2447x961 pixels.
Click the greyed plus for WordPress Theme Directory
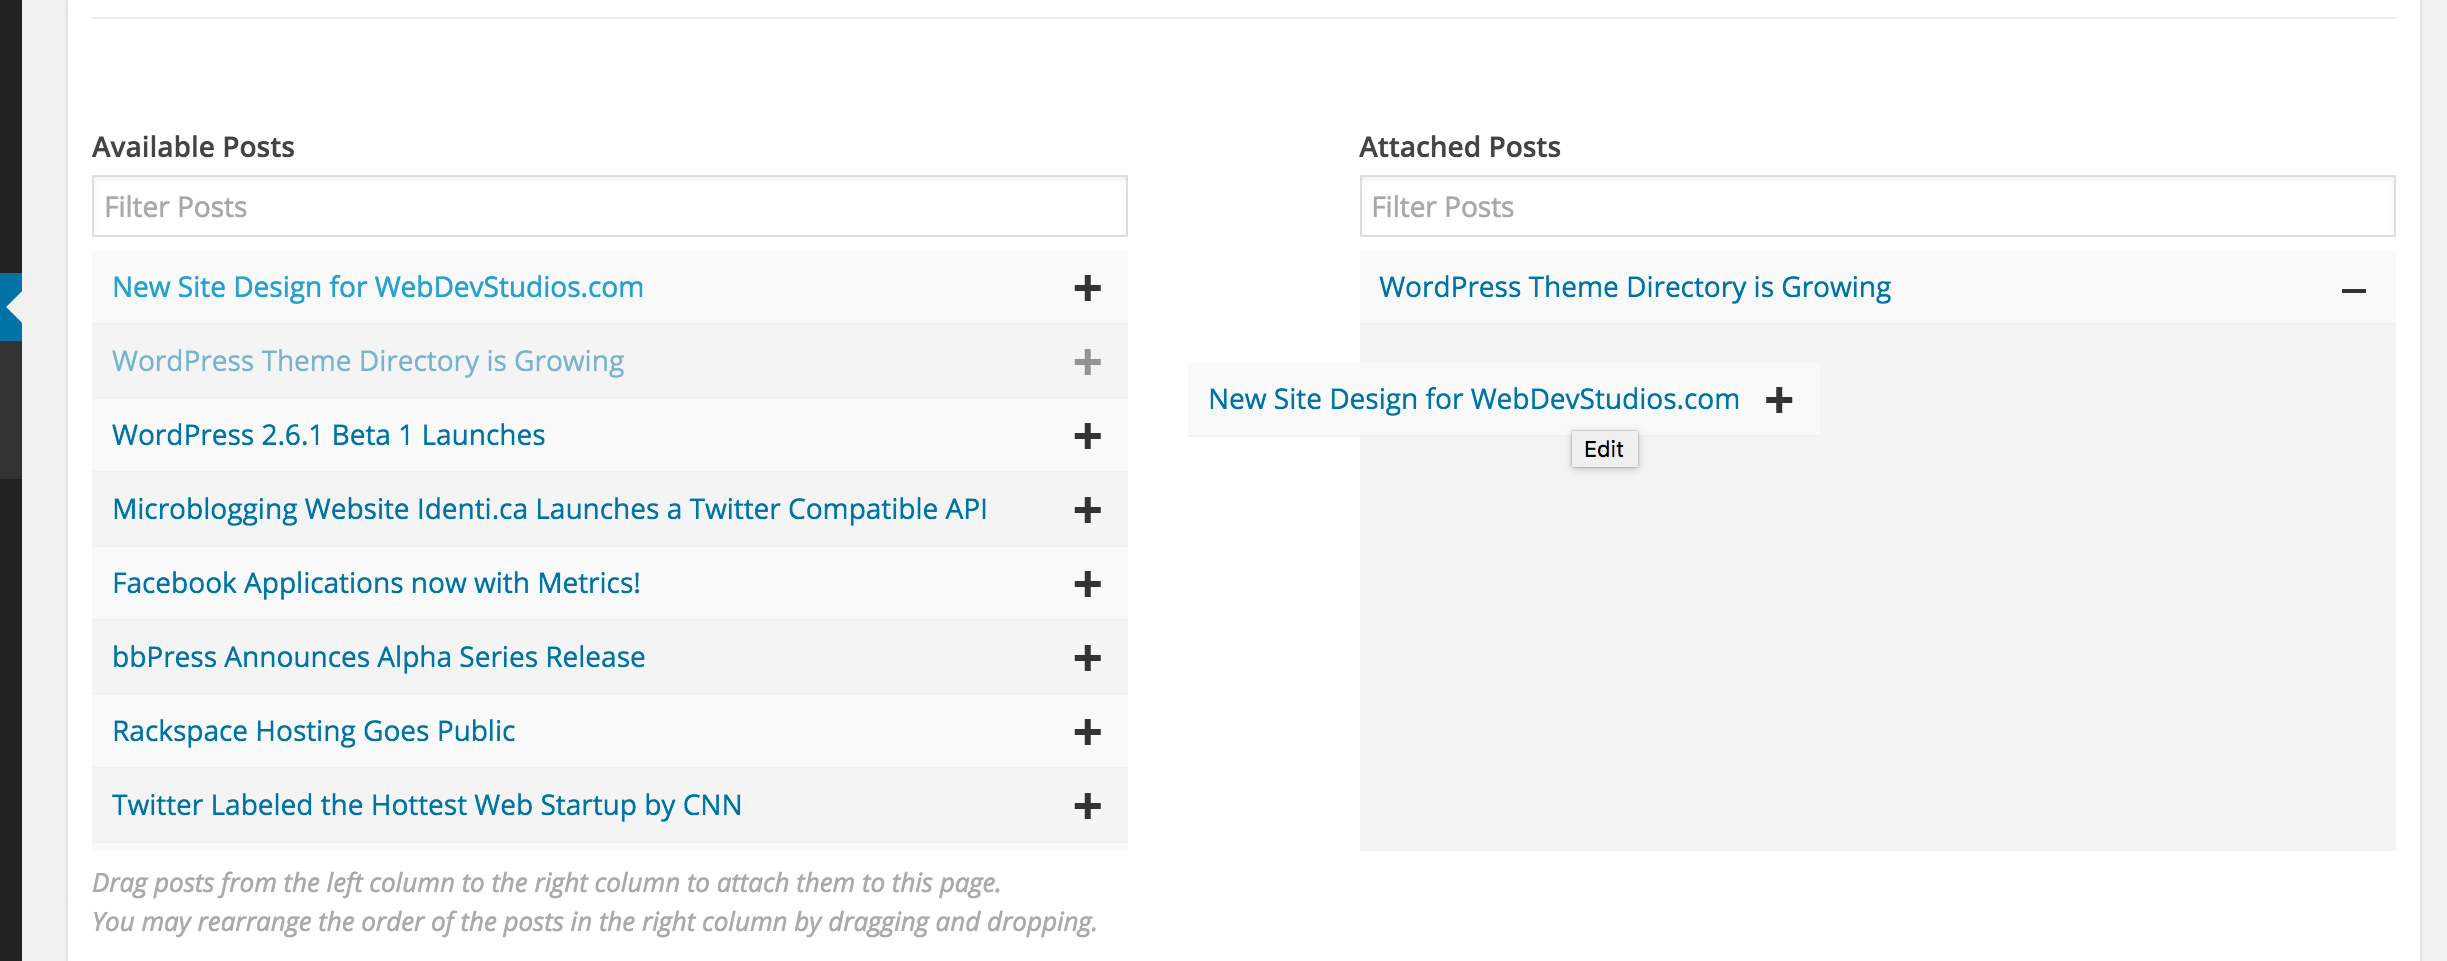(1087, 362)
